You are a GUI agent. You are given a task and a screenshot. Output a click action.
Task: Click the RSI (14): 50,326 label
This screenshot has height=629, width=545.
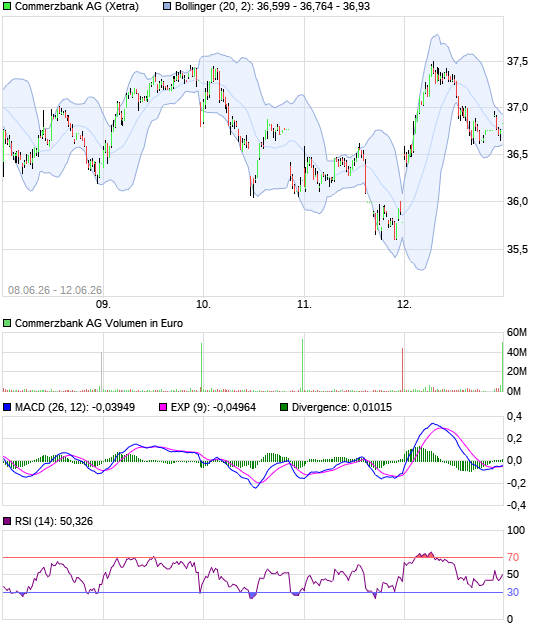(54, 521)
